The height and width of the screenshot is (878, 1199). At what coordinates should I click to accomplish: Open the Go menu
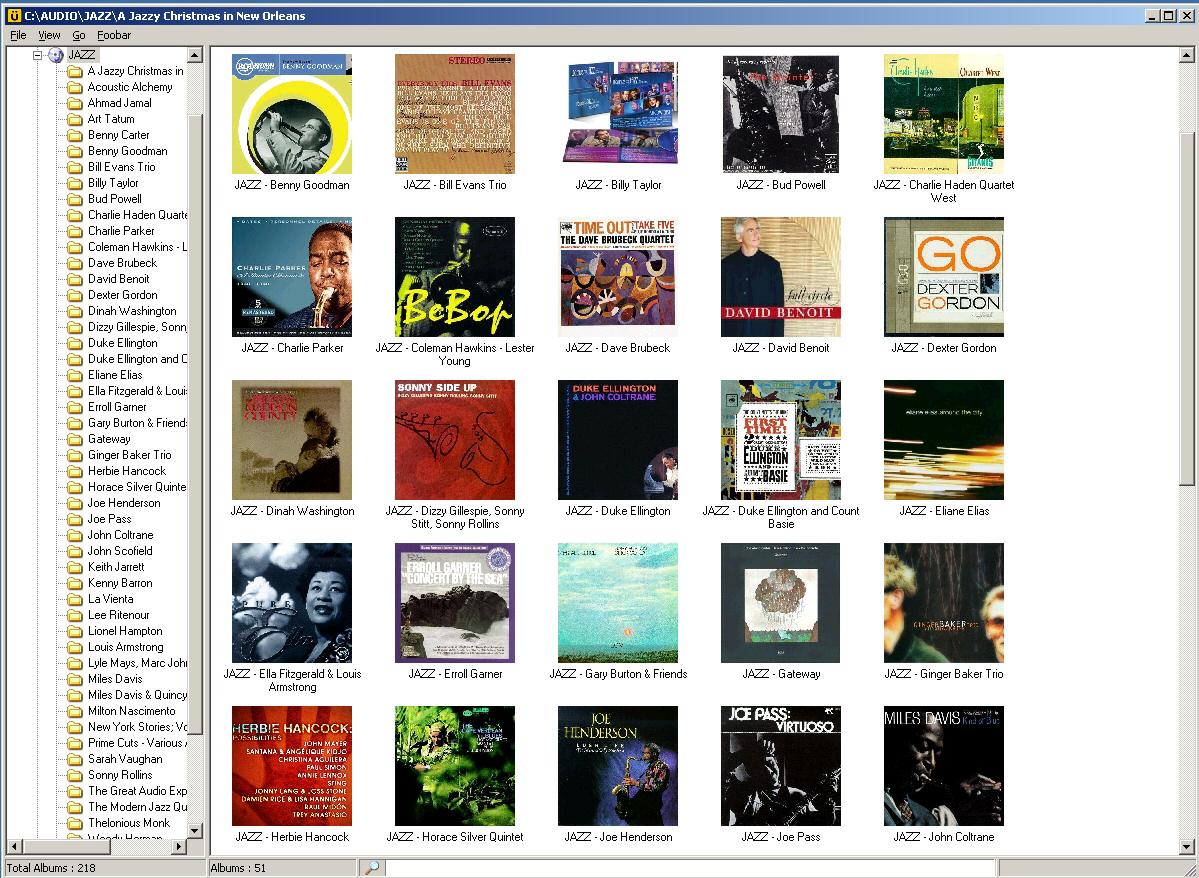tap(79, 35)
